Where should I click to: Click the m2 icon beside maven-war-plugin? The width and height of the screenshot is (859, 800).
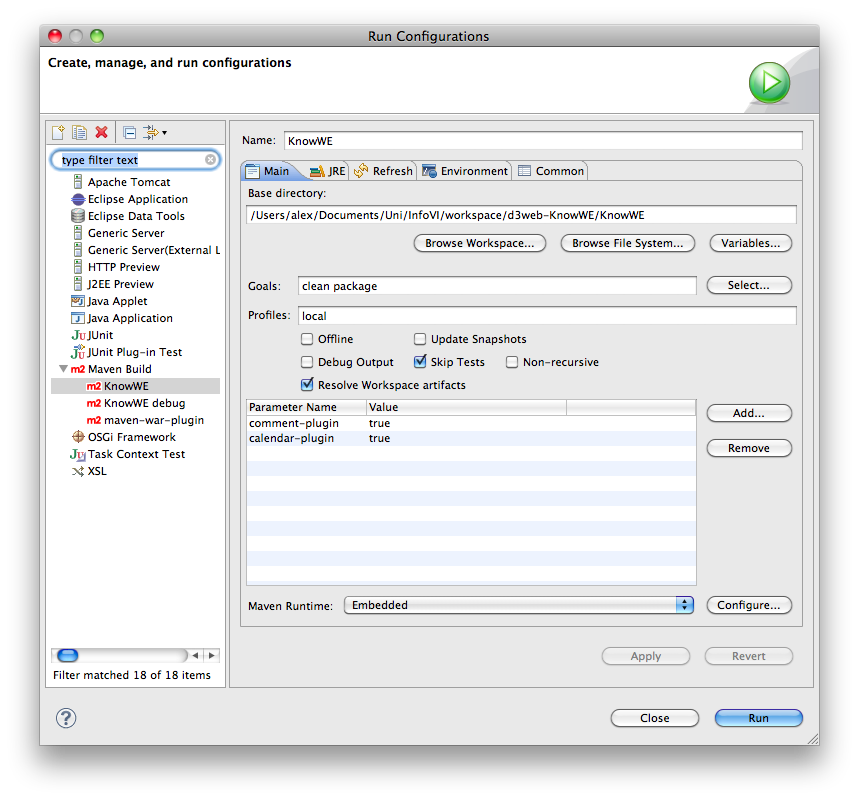[94, 420]
